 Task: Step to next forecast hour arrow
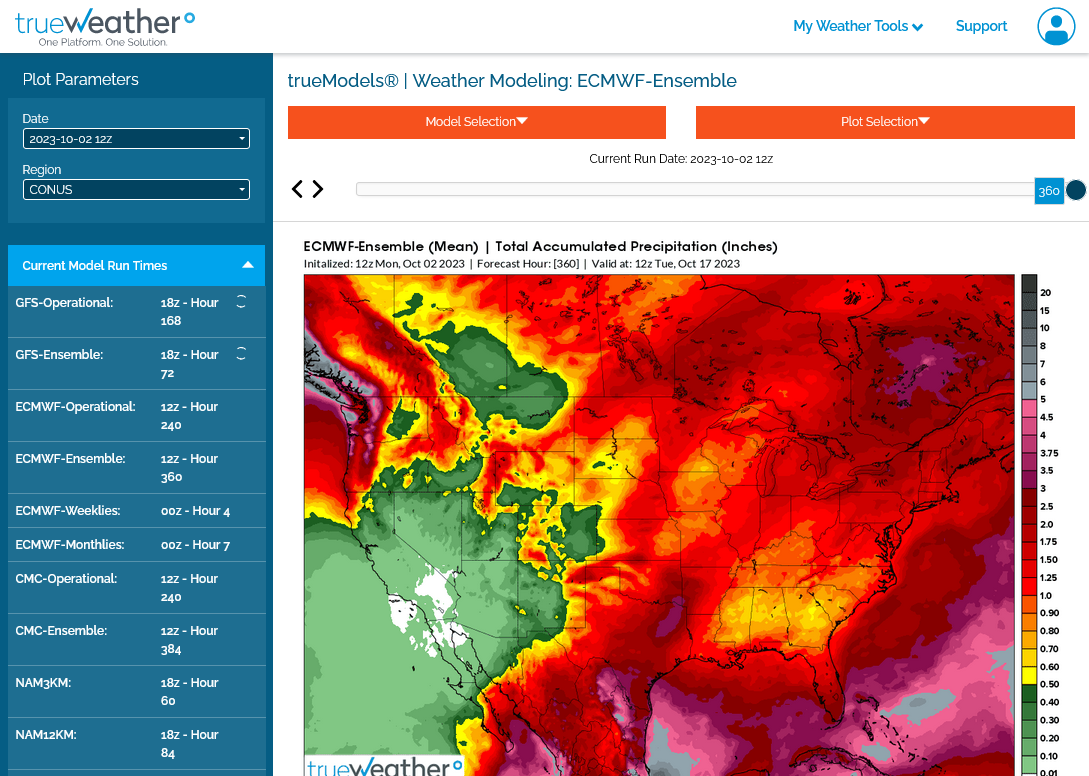318,189
